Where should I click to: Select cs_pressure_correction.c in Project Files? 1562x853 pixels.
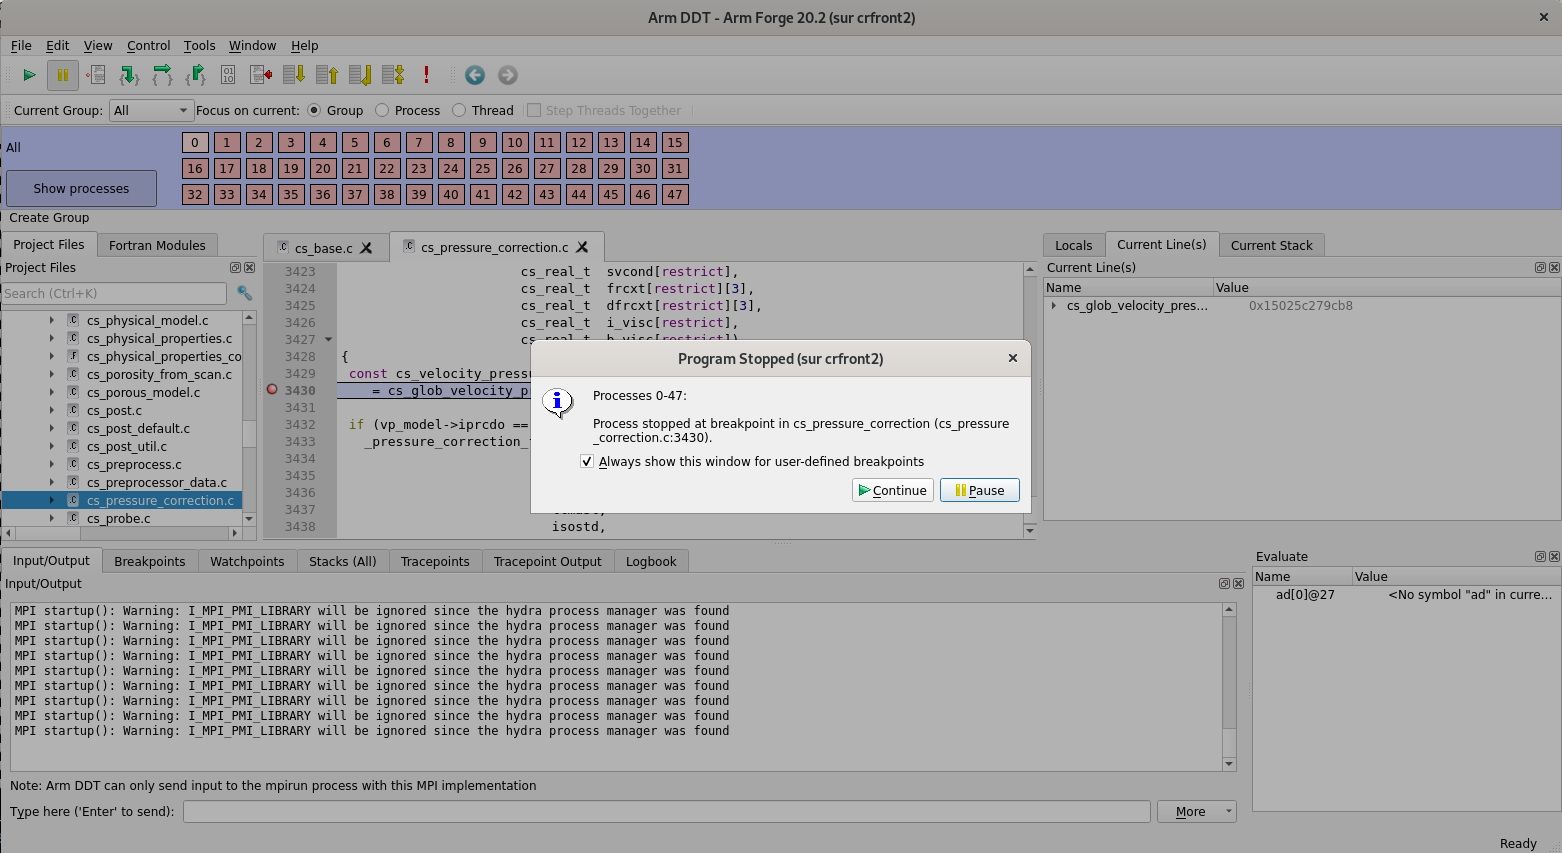pyautogui.click(x=160, y=500)
